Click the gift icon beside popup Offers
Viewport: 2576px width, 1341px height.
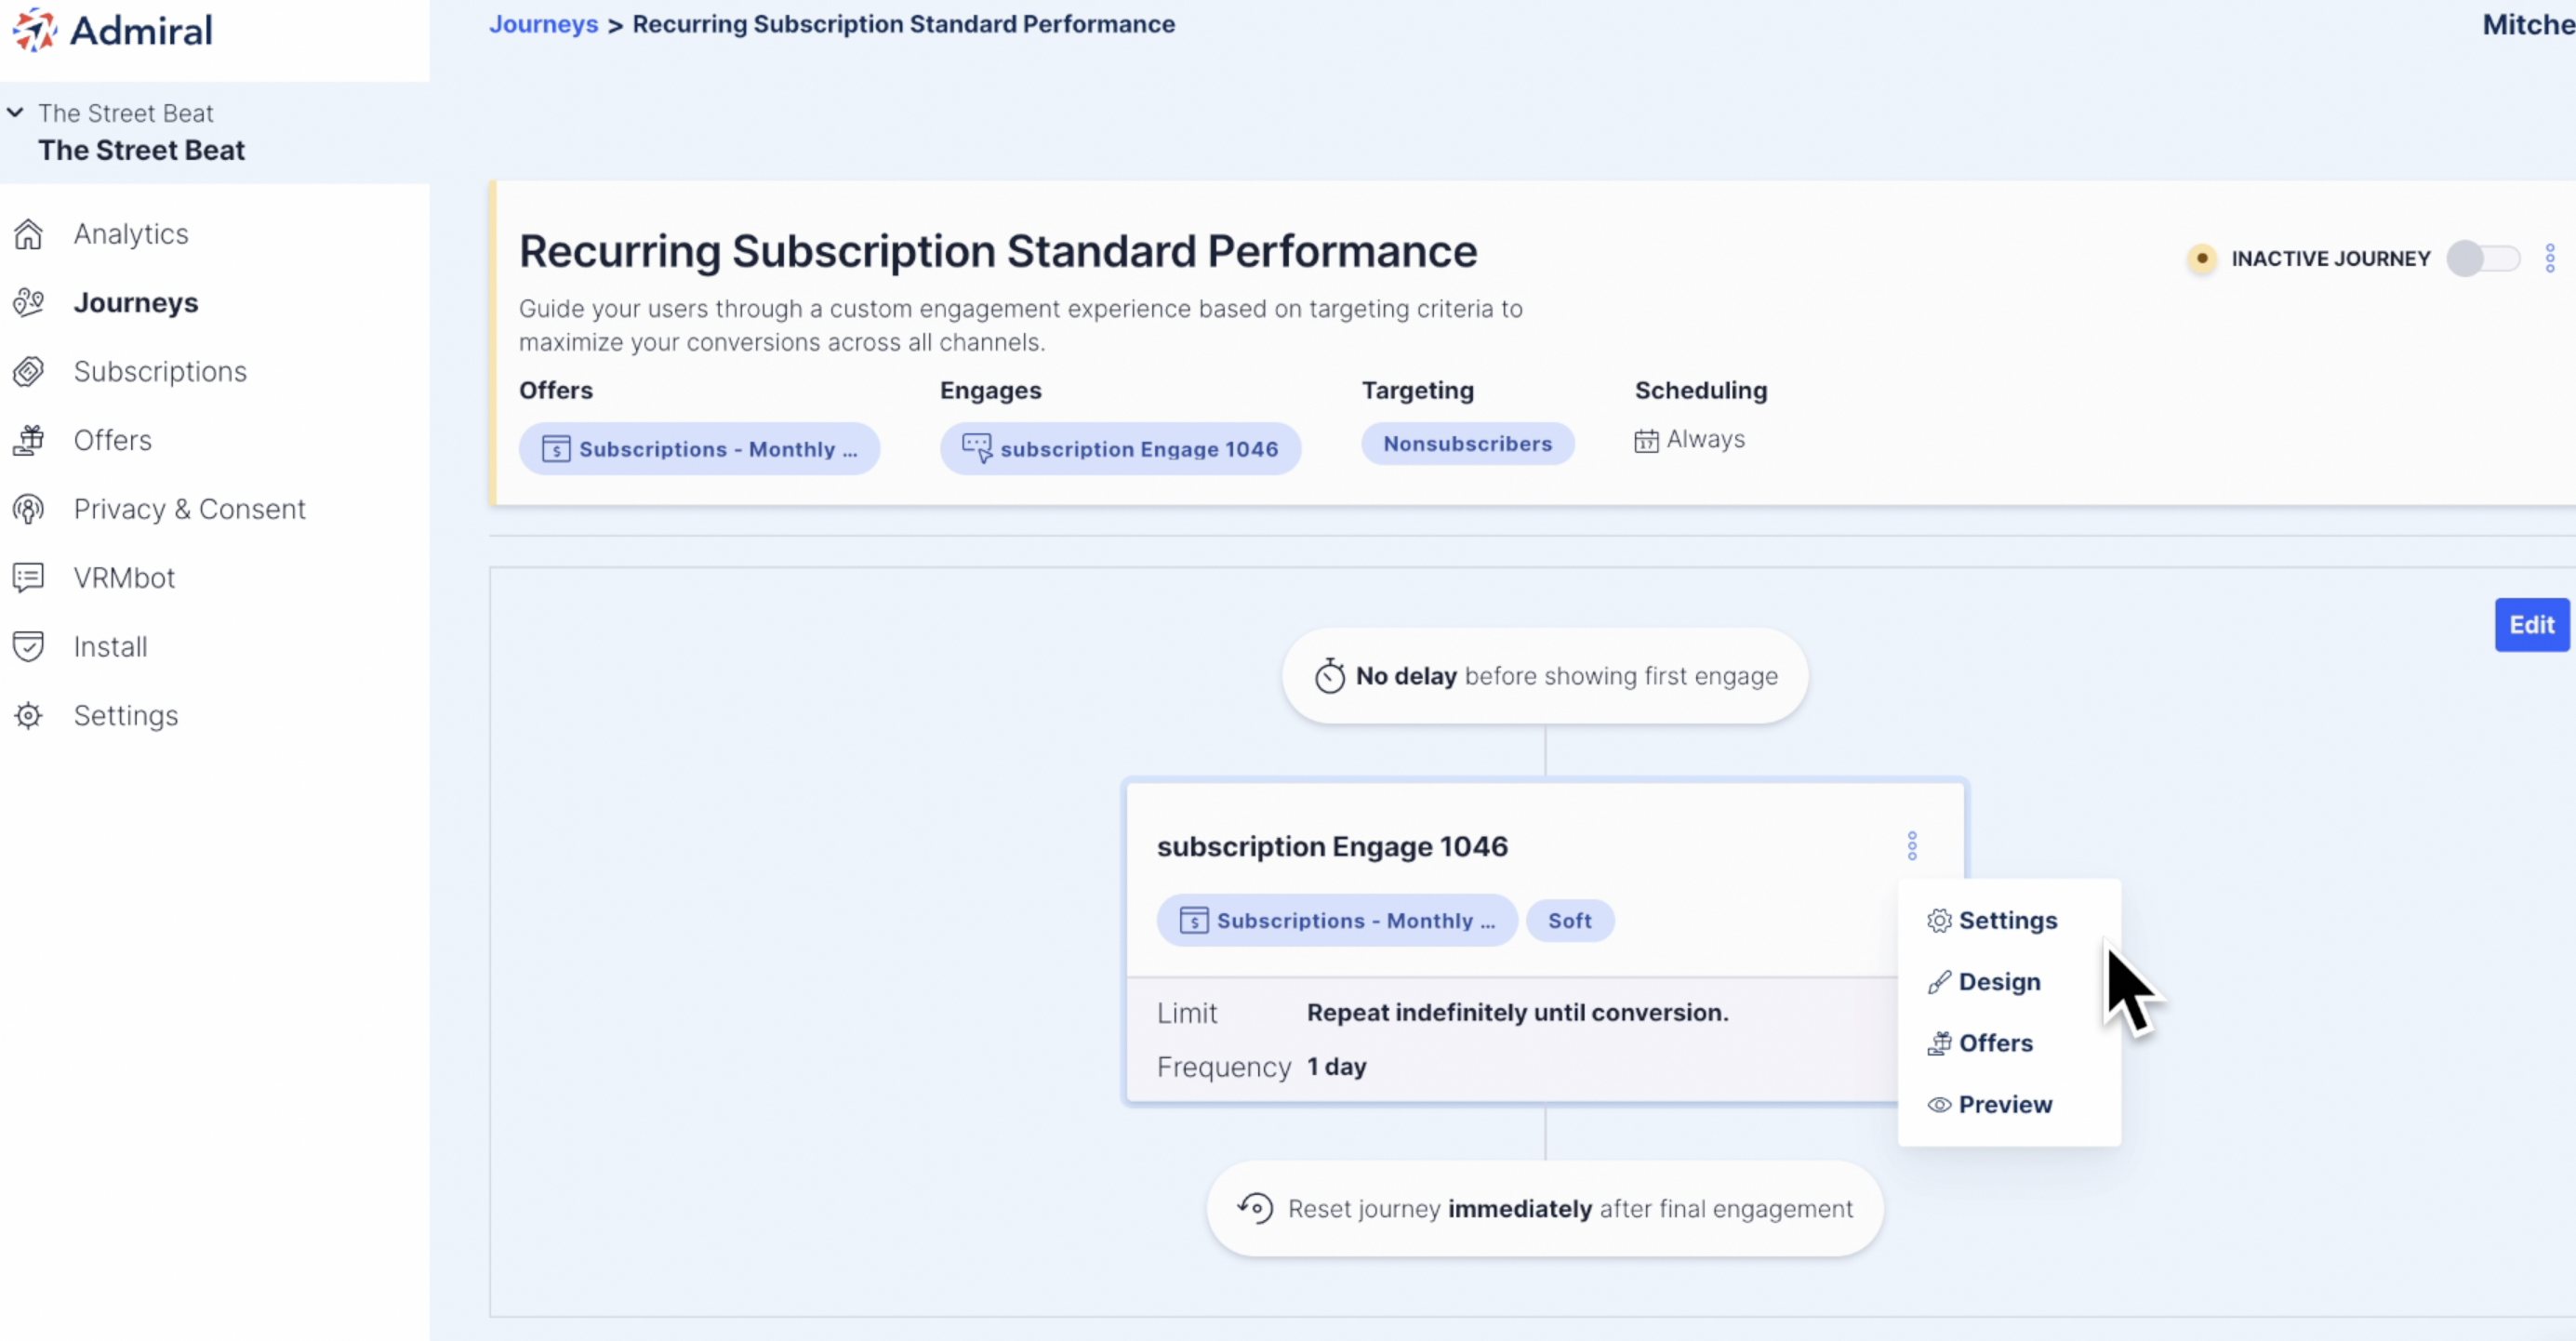(x=1939, y=1043)
